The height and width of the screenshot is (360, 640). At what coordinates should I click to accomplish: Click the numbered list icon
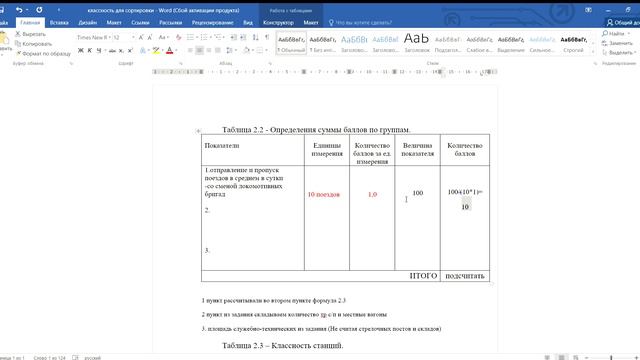tap(204, 37)
